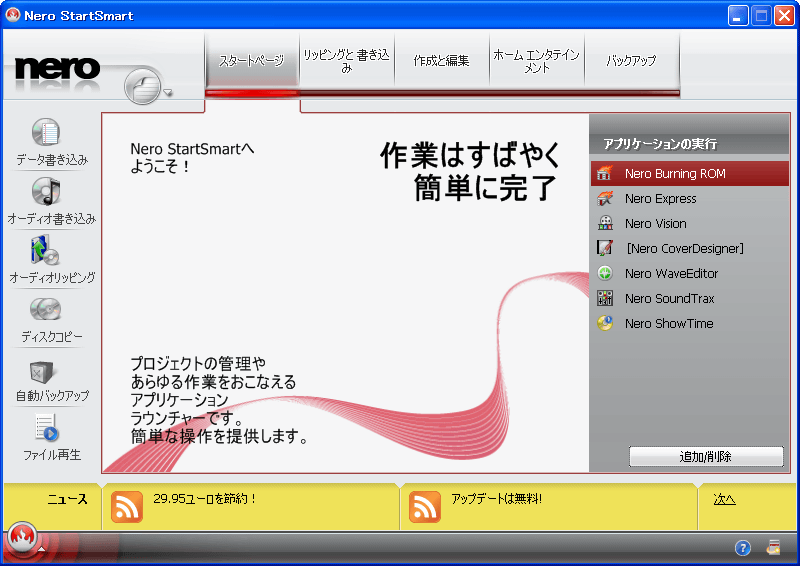
Task: Expand the small arrow next to flame button
Action: (41, 549)
